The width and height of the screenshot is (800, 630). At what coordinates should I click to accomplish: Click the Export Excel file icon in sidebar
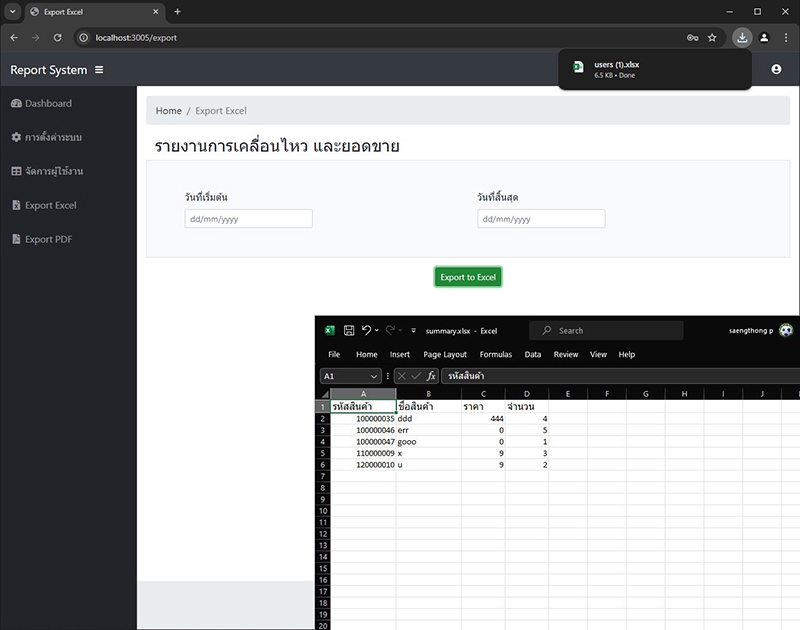[x=16, y=205]
